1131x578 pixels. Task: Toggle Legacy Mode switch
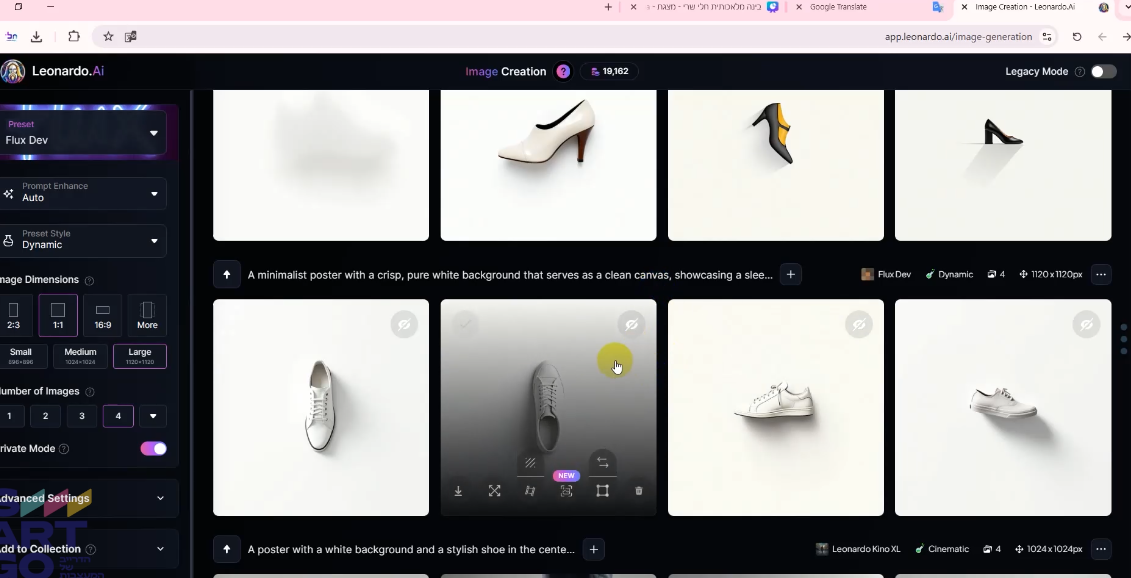click(1103, 71)
